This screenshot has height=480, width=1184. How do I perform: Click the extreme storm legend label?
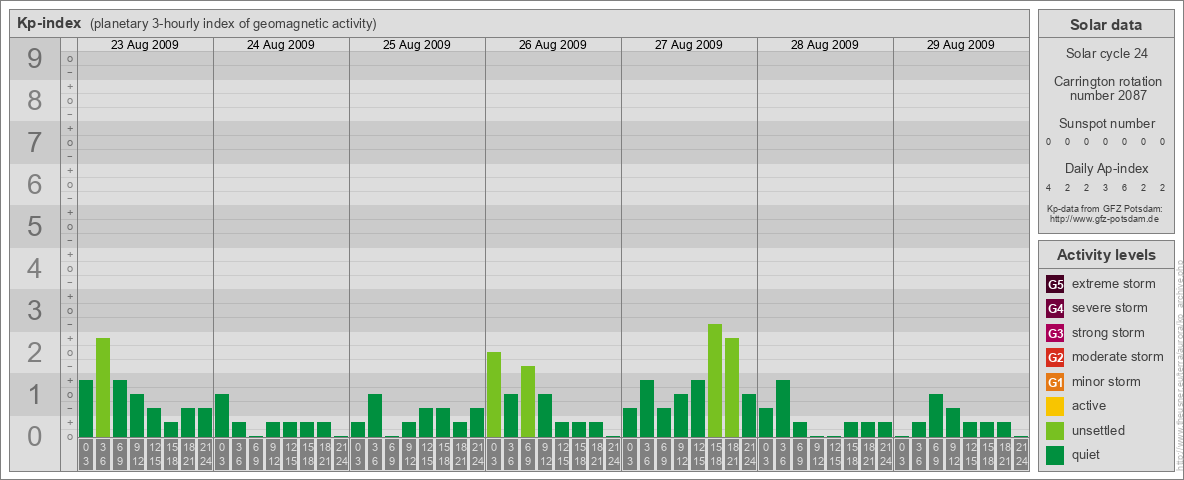click(1114, 285)
